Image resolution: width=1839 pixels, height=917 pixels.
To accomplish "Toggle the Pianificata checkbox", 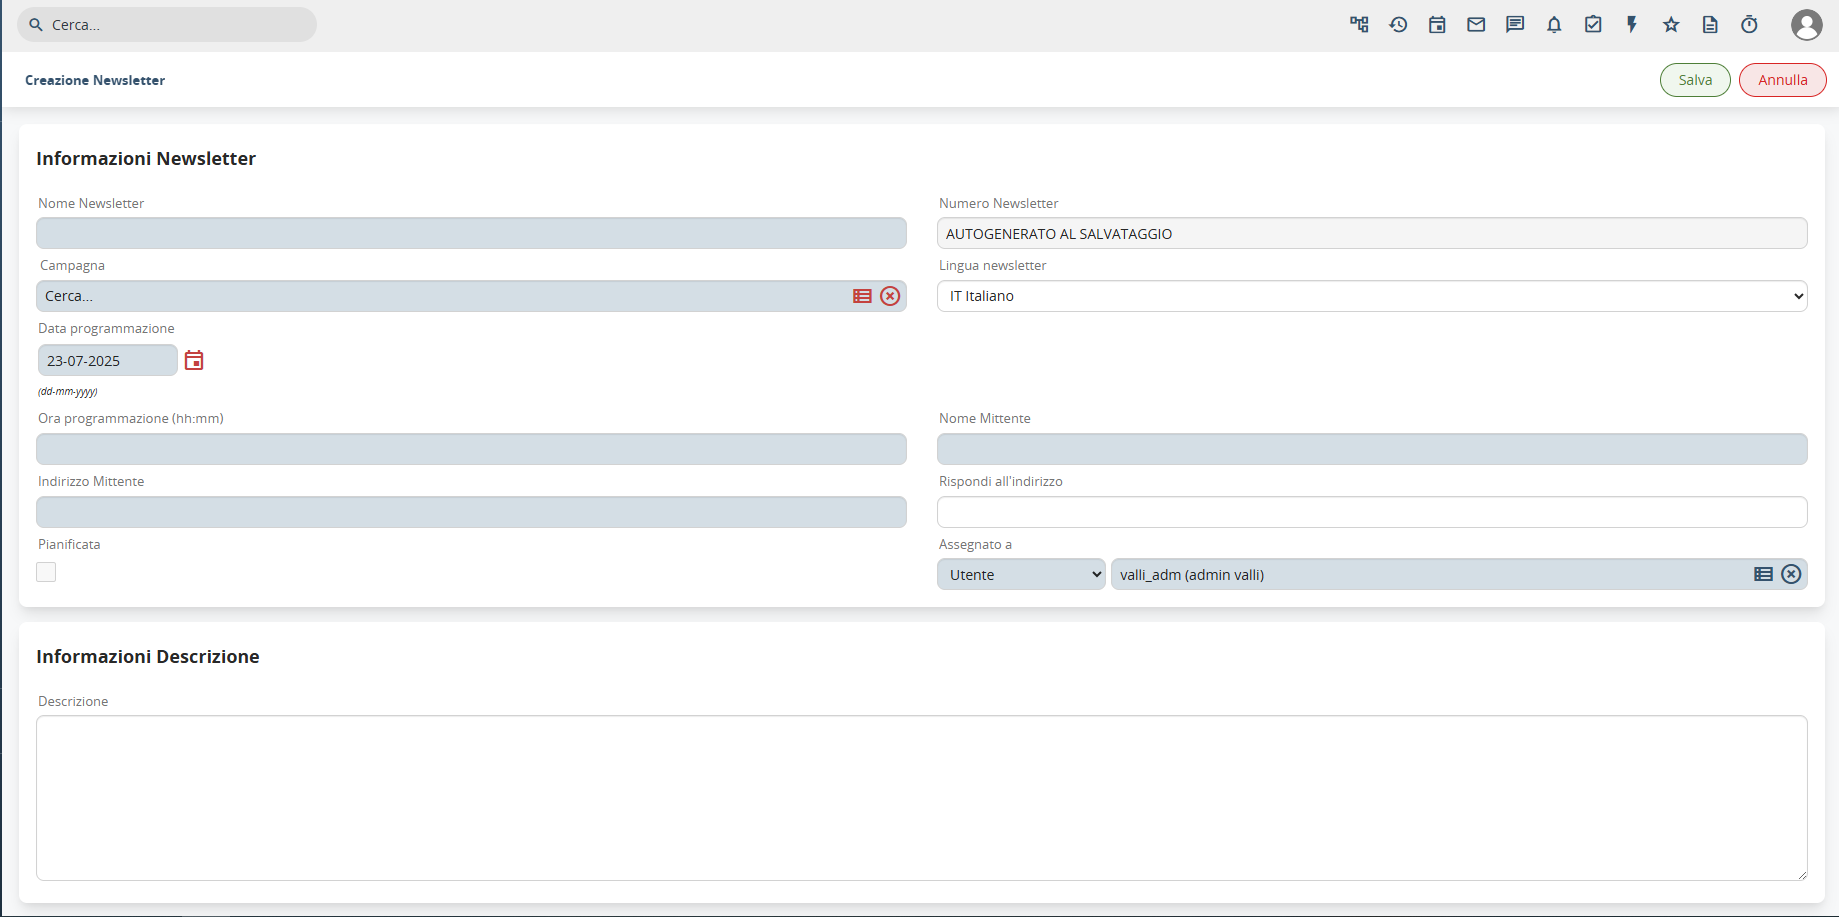I will click(x=46, y=572).
